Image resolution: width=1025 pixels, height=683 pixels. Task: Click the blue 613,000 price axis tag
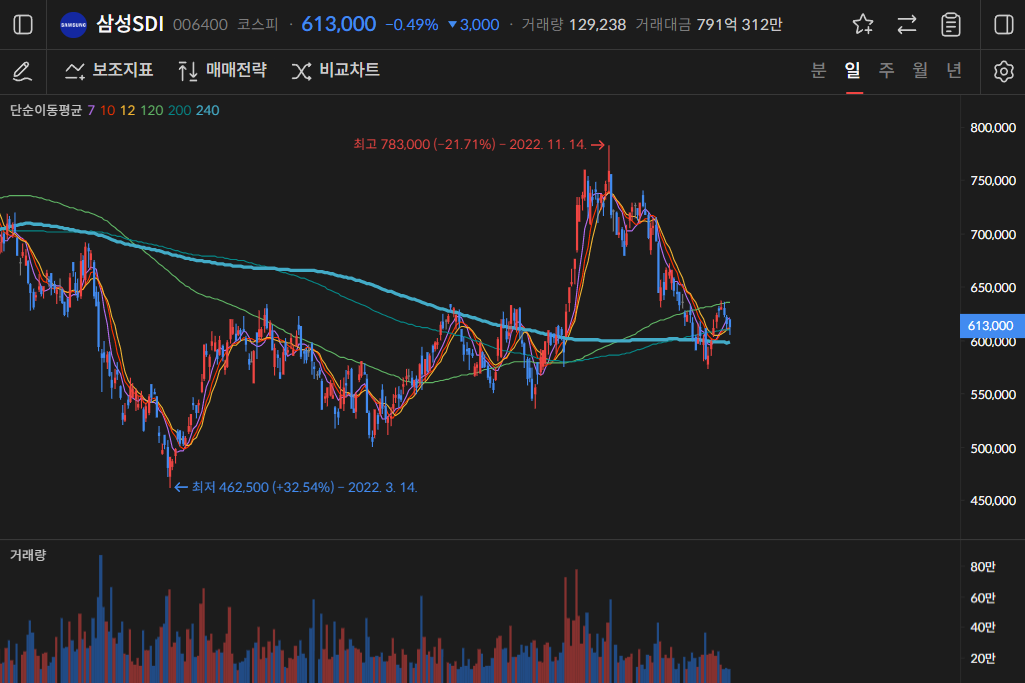click(x=992, y=325)
